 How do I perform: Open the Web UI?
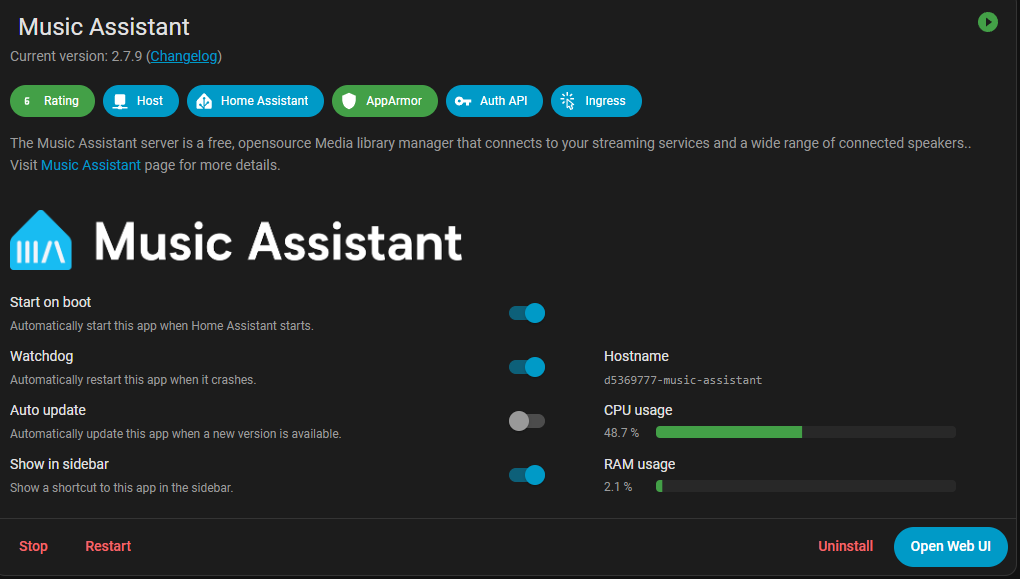pyautogui.click(x=950, y=546)
